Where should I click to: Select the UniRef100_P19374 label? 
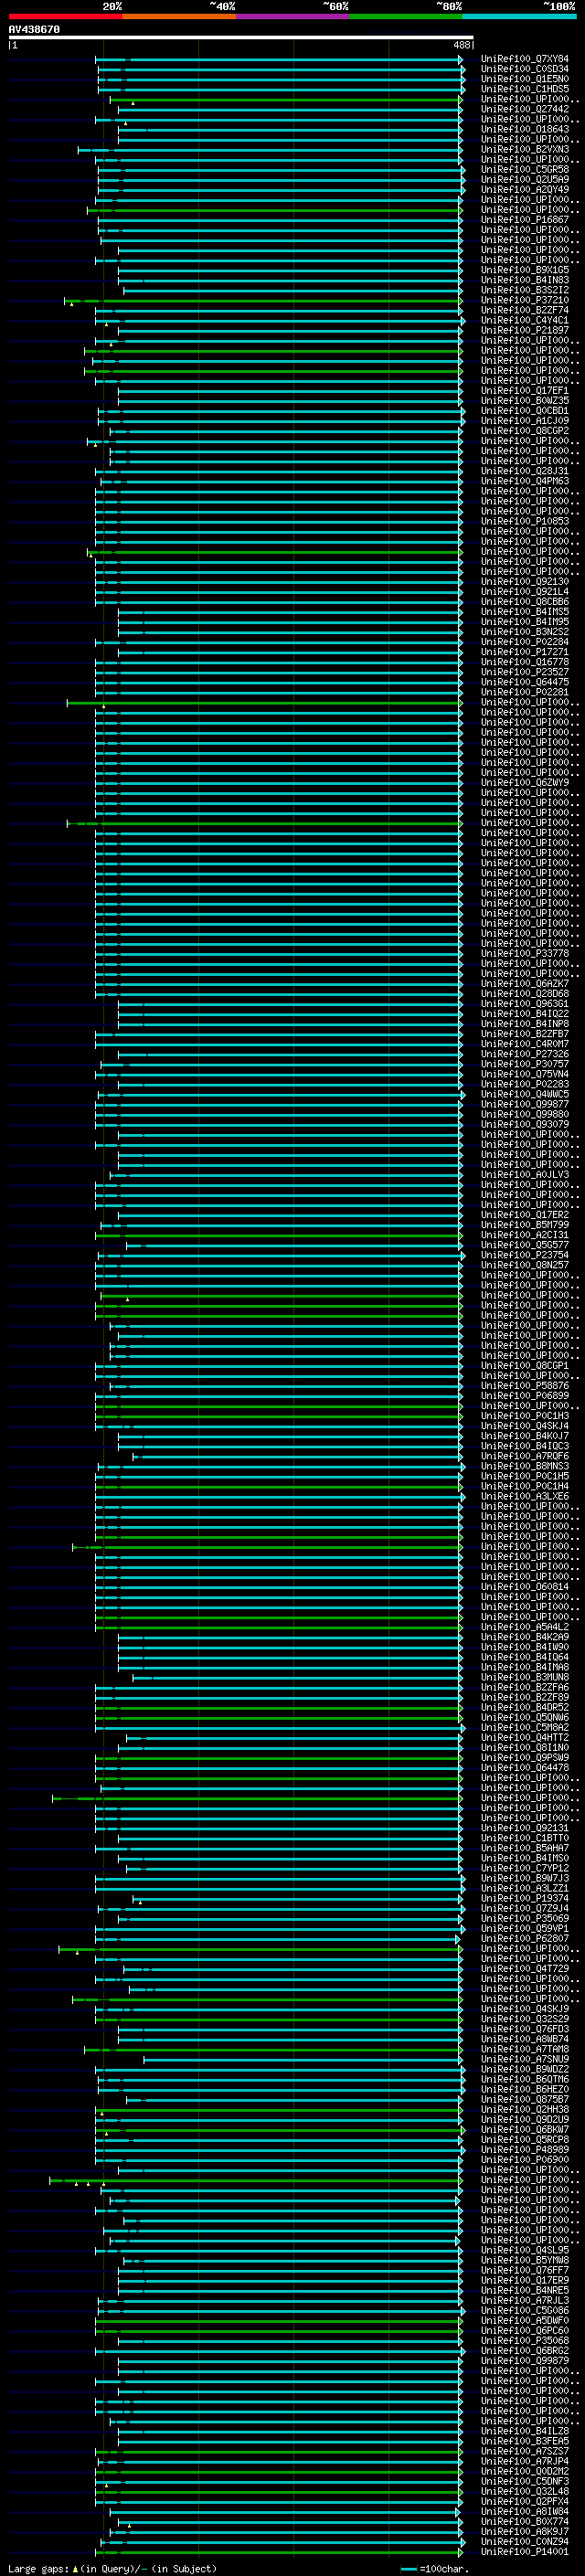click(525, 1898)
